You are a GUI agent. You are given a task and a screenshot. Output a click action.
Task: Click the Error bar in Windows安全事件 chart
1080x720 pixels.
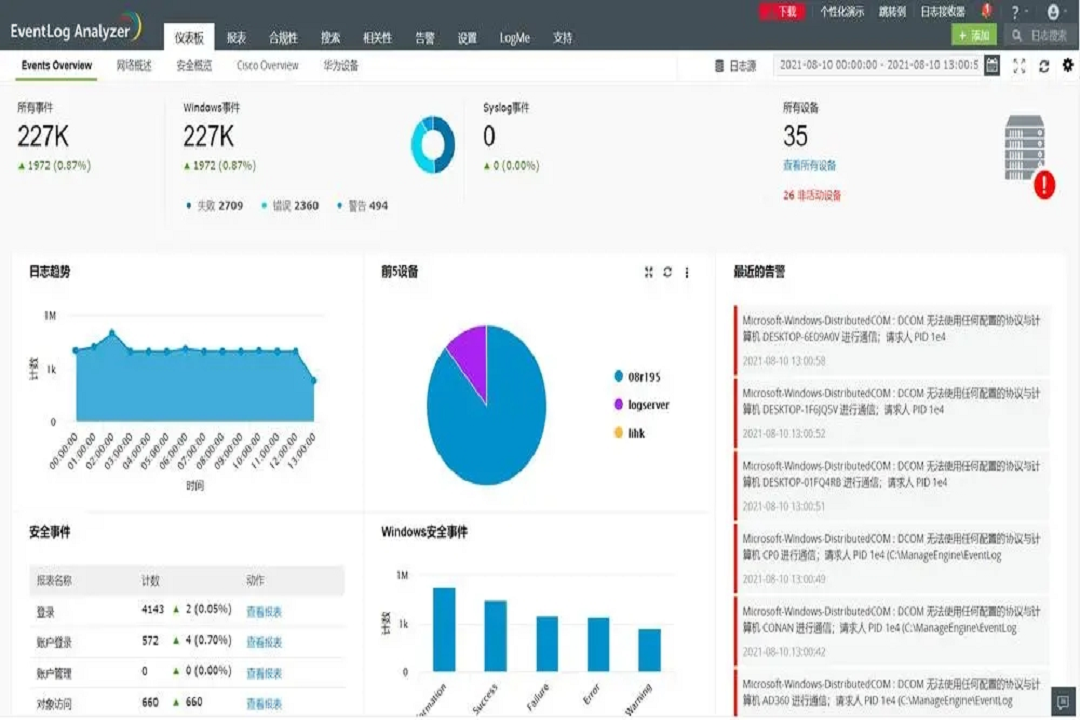click(598, 644)
